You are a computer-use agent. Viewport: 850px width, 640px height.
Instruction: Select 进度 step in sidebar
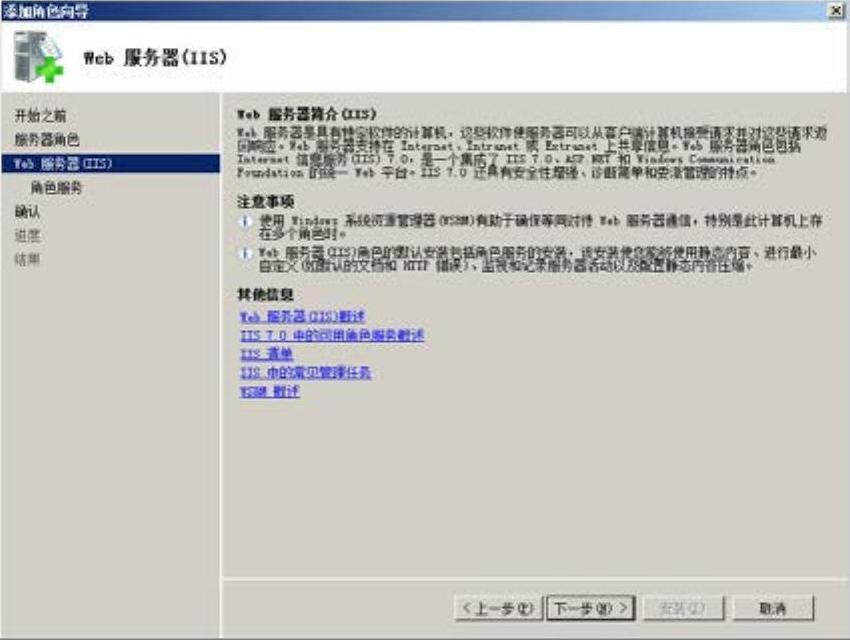coord(28,236)
